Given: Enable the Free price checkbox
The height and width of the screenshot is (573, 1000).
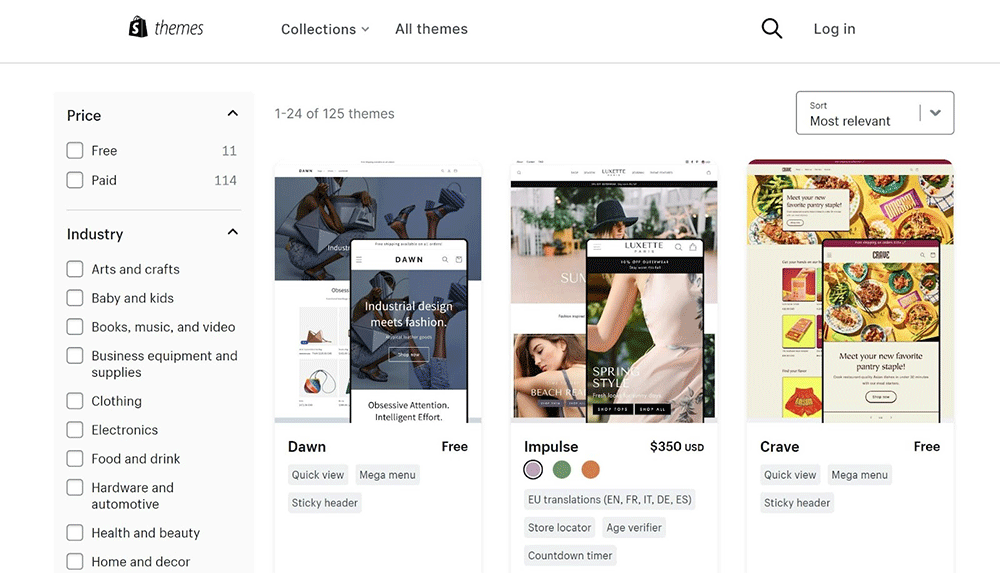Looking at the screenshot, I should pyautogui.click(x=75, y=151).
